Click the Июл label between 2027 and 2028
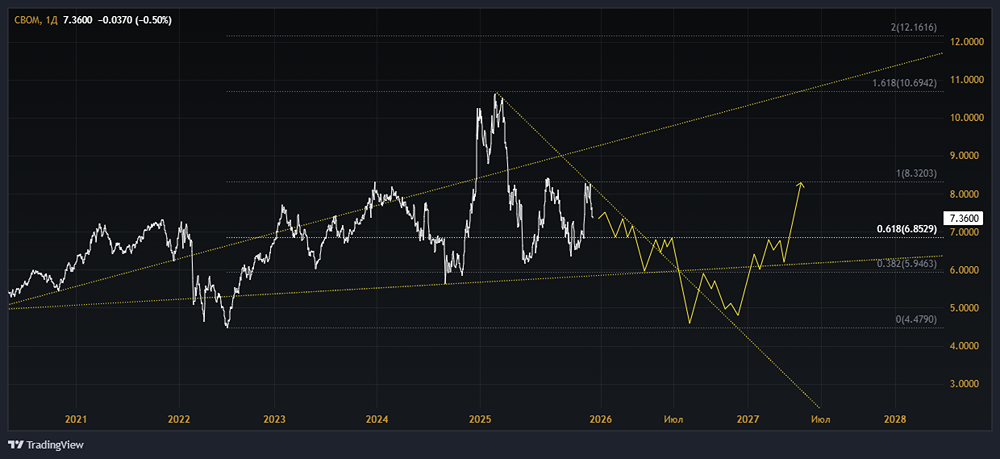This screenshot has width=1000, height=459. tap(820, 419)
